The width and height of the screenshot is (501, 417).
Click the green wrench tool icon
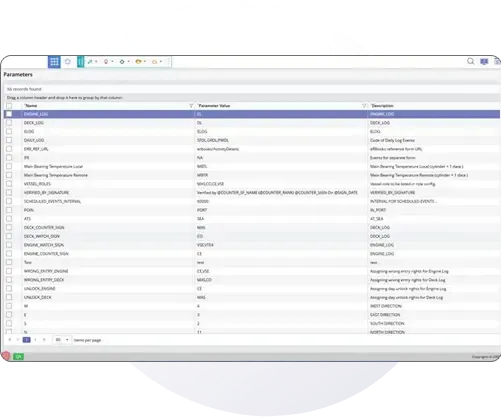coord(90,62)
